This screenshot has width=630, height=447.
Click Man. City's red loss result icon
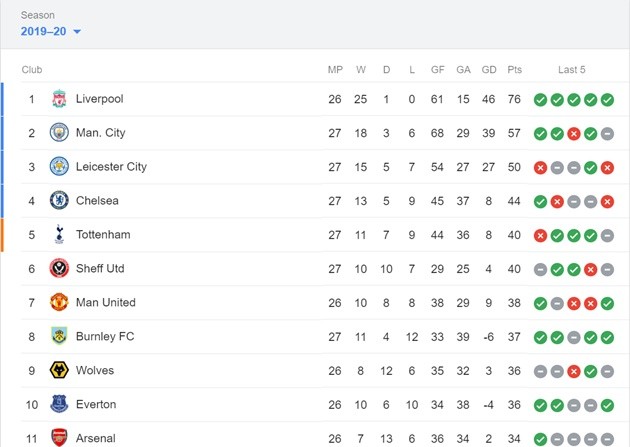574,134
